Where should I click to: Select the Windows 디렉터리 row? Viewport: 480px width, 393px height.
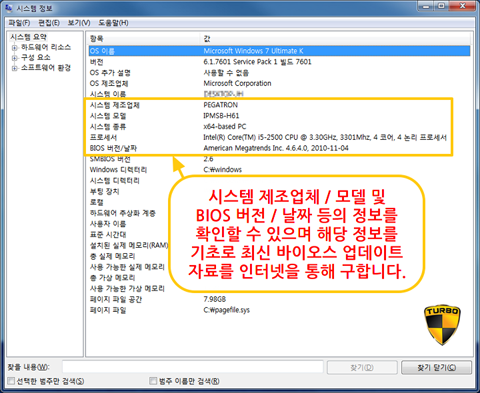point(279,170)
